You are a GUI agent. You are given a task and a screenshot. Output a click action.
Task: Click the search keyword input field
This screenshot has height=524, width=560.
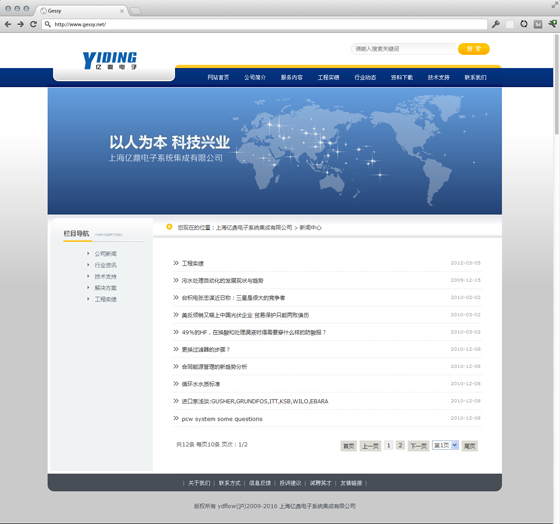(x=404, y=49)
